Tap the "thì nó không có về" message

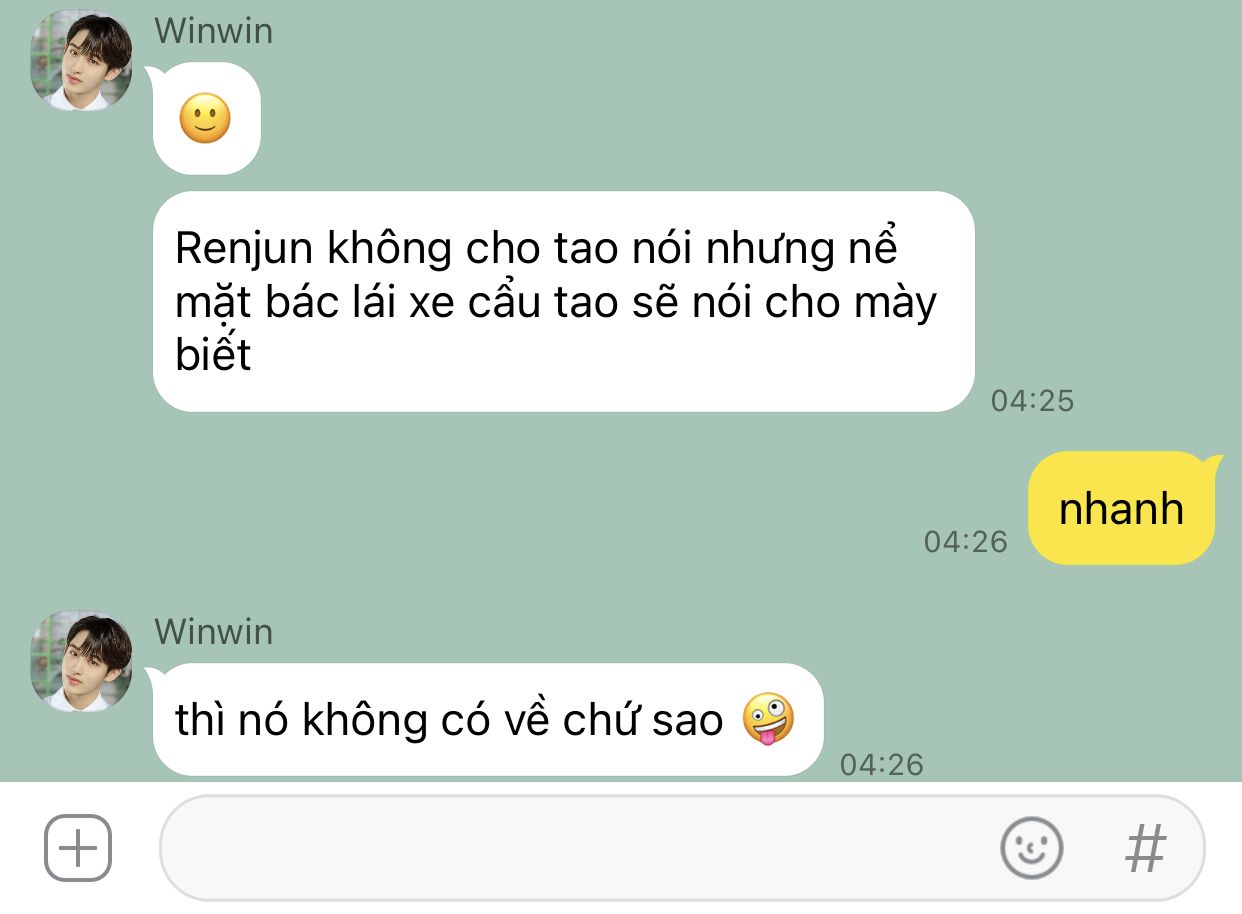487,719
